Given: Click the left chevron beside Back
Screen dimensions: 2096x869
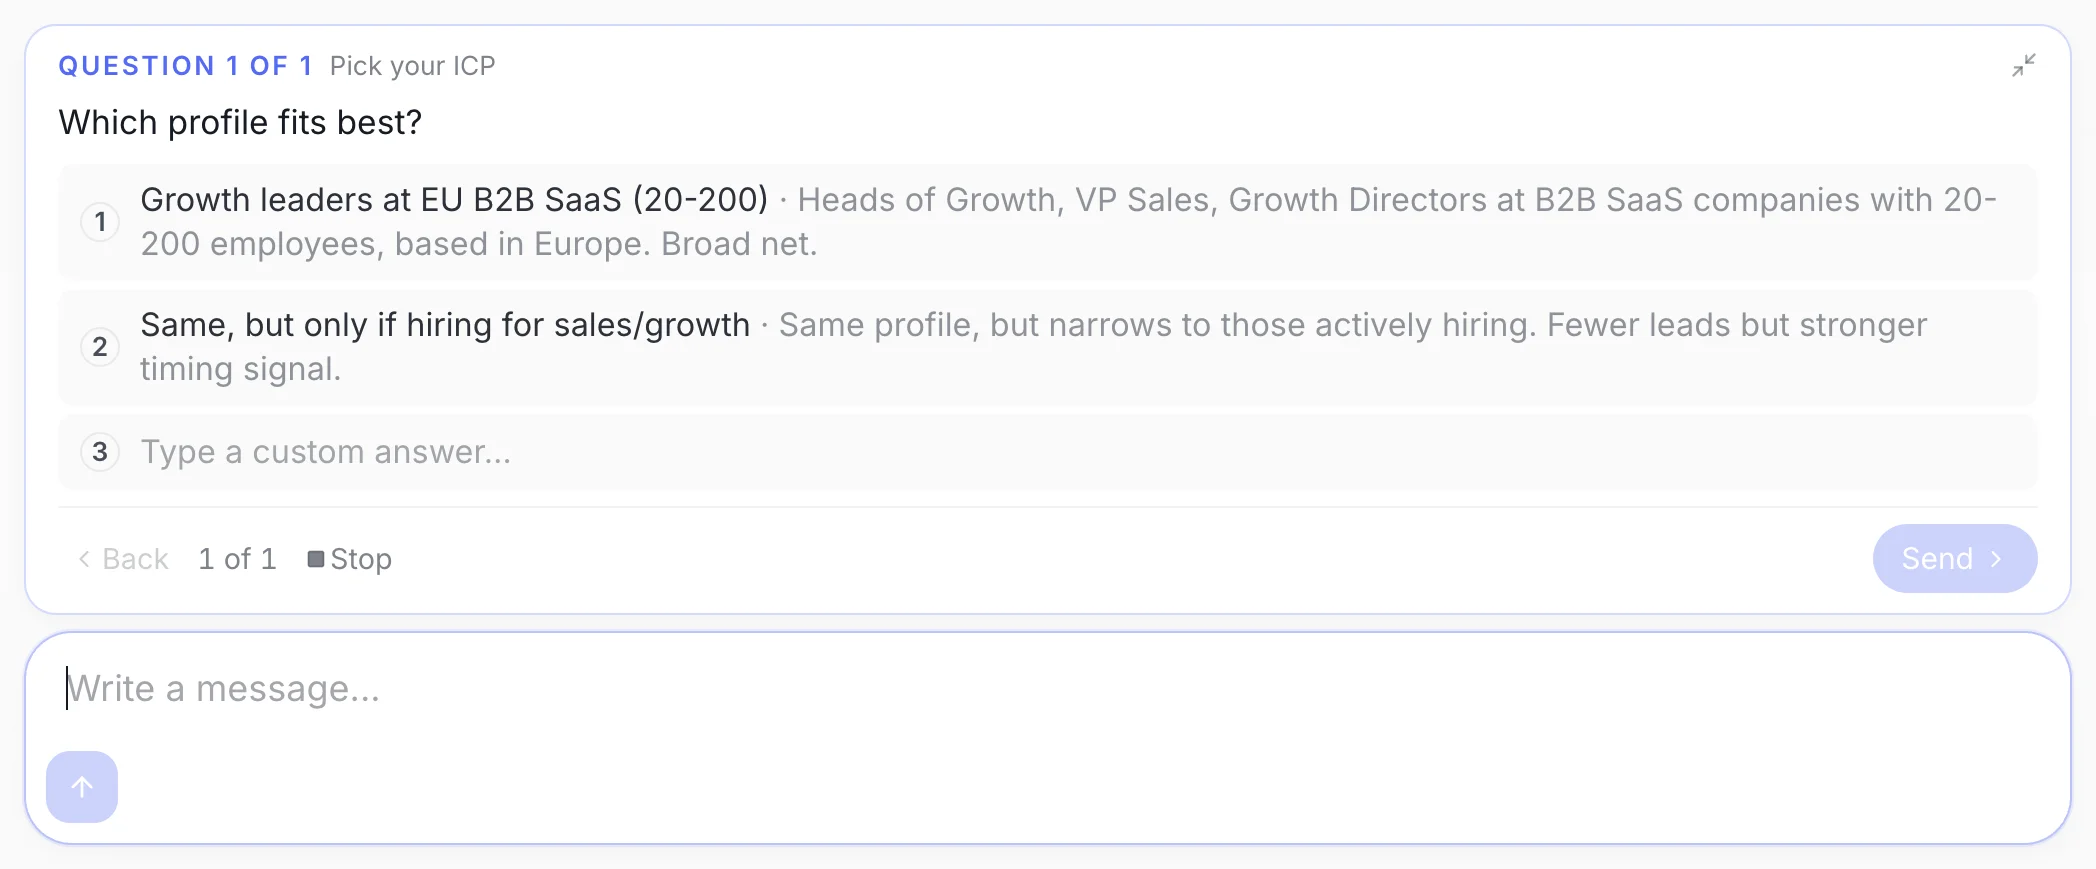Looking at the screenshot, I should [84, 559].
